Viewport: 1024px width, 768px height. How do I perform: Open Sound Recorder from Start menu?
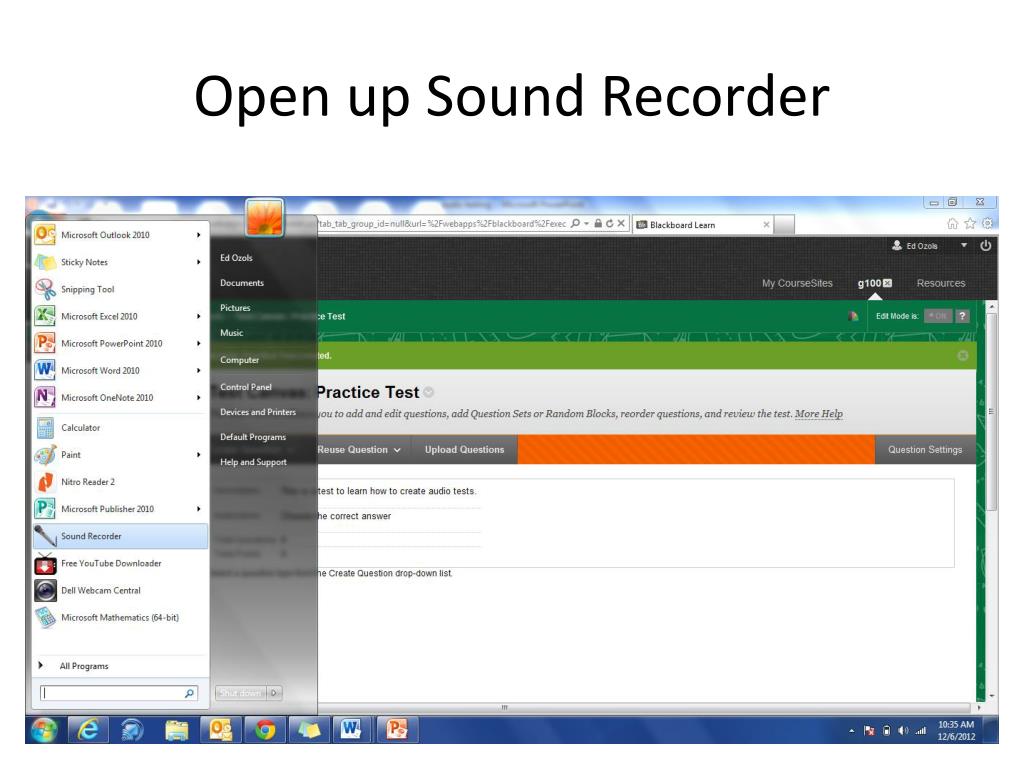tap(120, 536)
